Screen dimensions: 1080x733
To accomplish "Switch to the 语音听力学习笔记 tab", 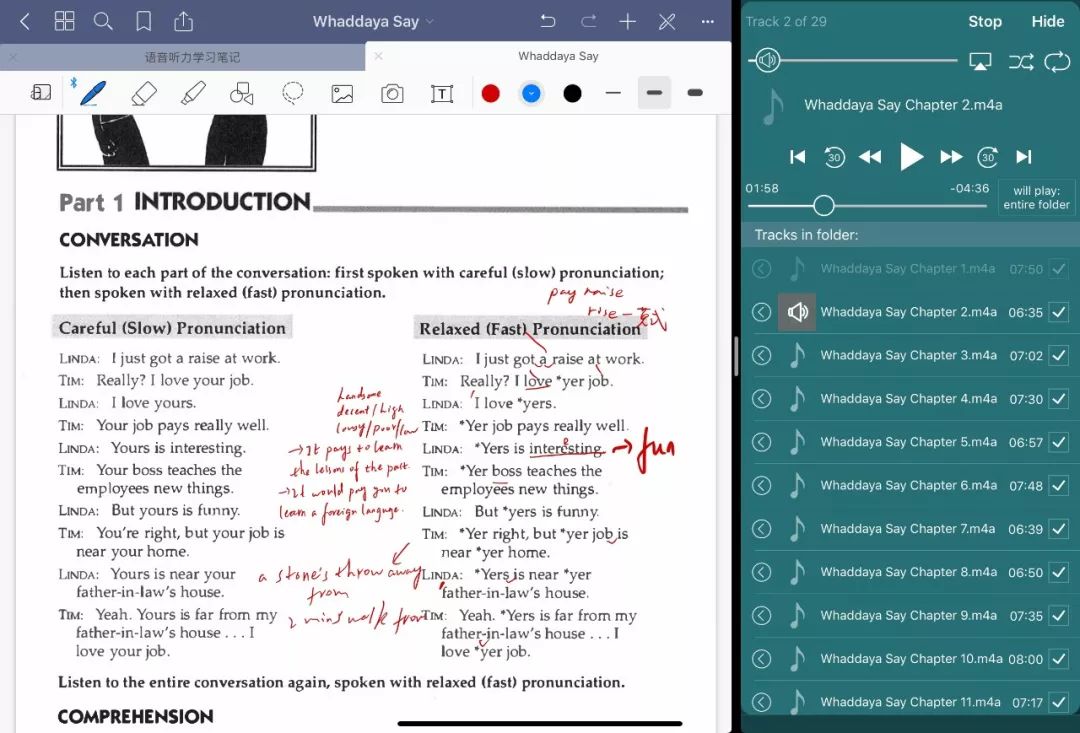I will pyautogui.click(x=192, y=57).
